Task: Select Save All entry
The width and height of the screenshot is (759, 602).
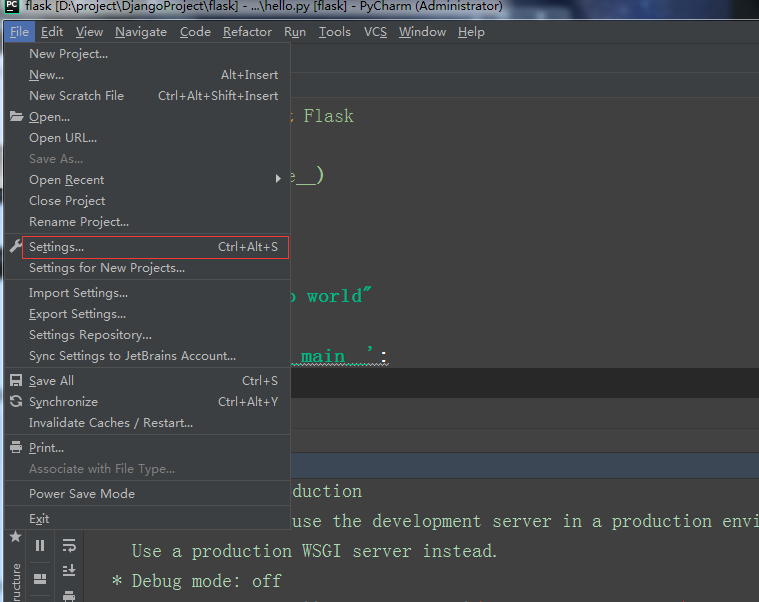Action: click(147, 381)
